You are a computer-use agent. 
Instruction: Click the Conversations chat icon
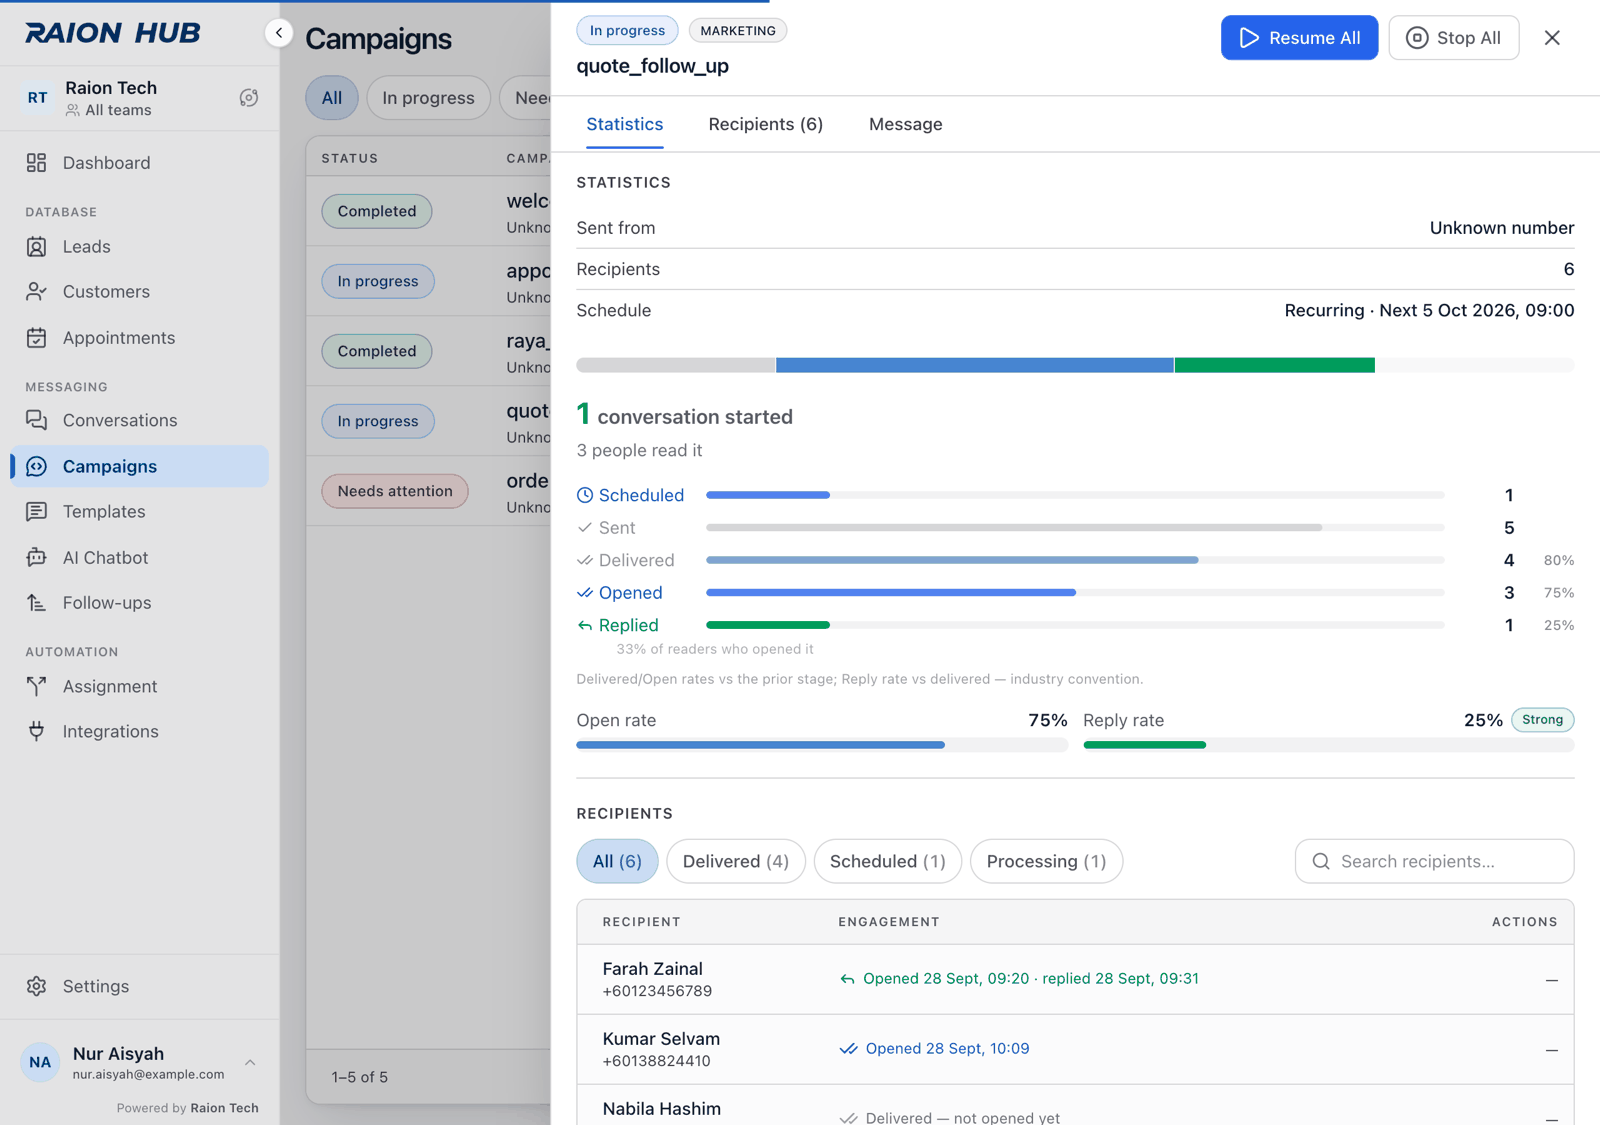[x=37, y=420]
